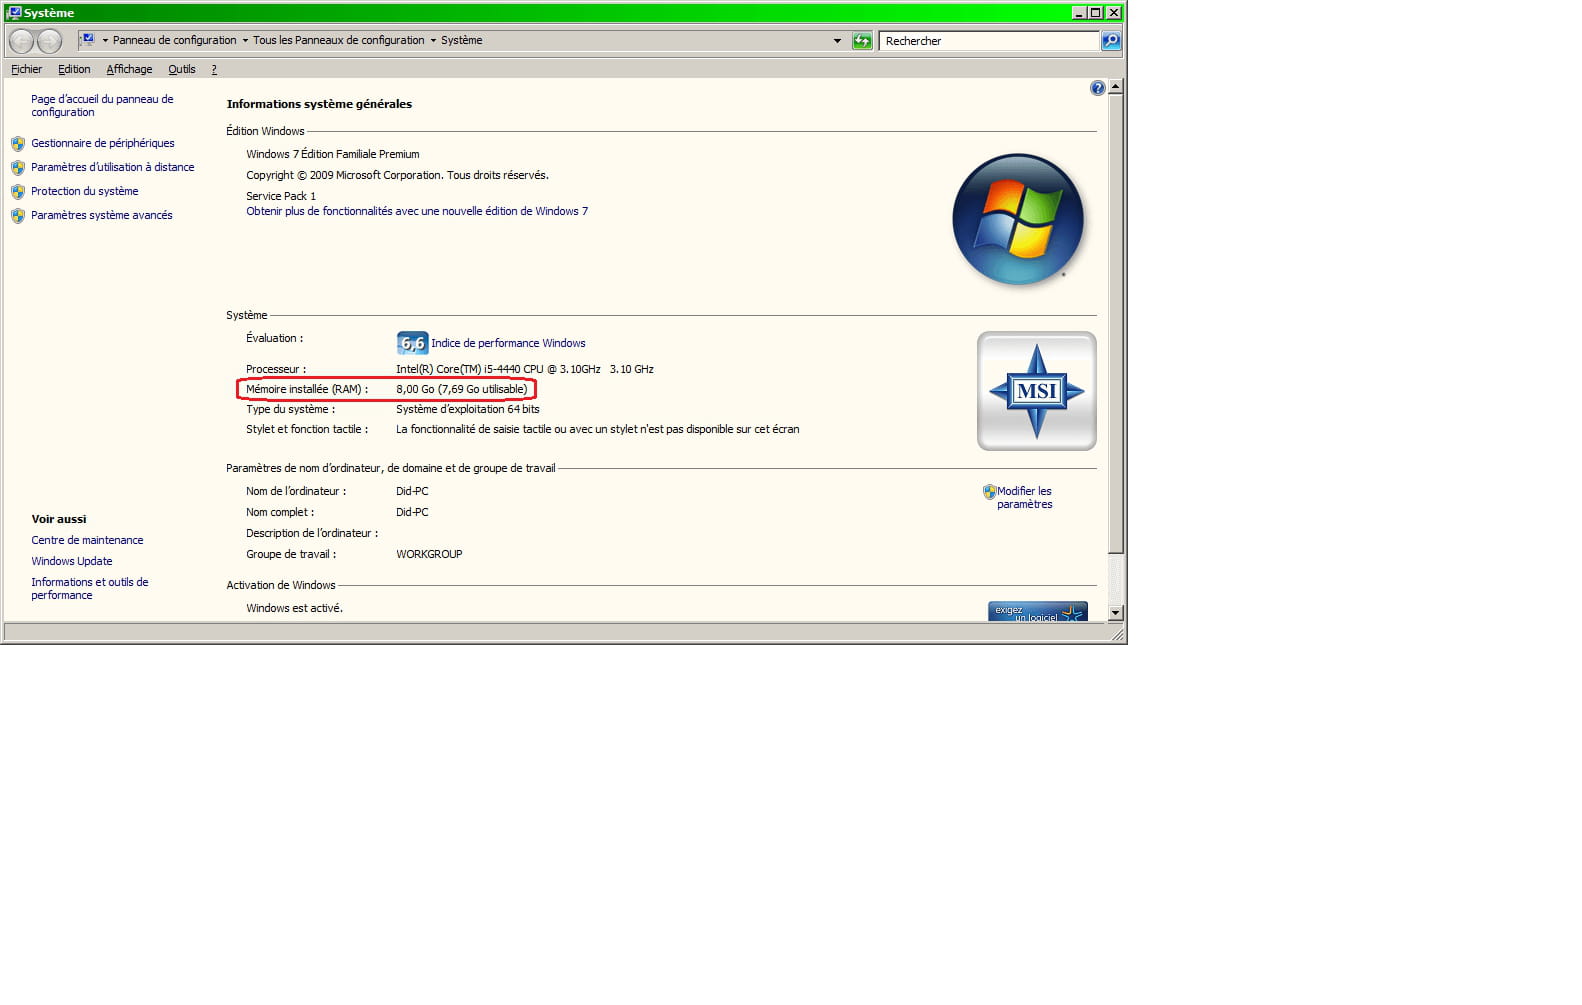The height and width of the screenshot is (1005, 1582).
Task: Click the Copyright 2009 Microsoft Corporation text
Action: (397, 175)
